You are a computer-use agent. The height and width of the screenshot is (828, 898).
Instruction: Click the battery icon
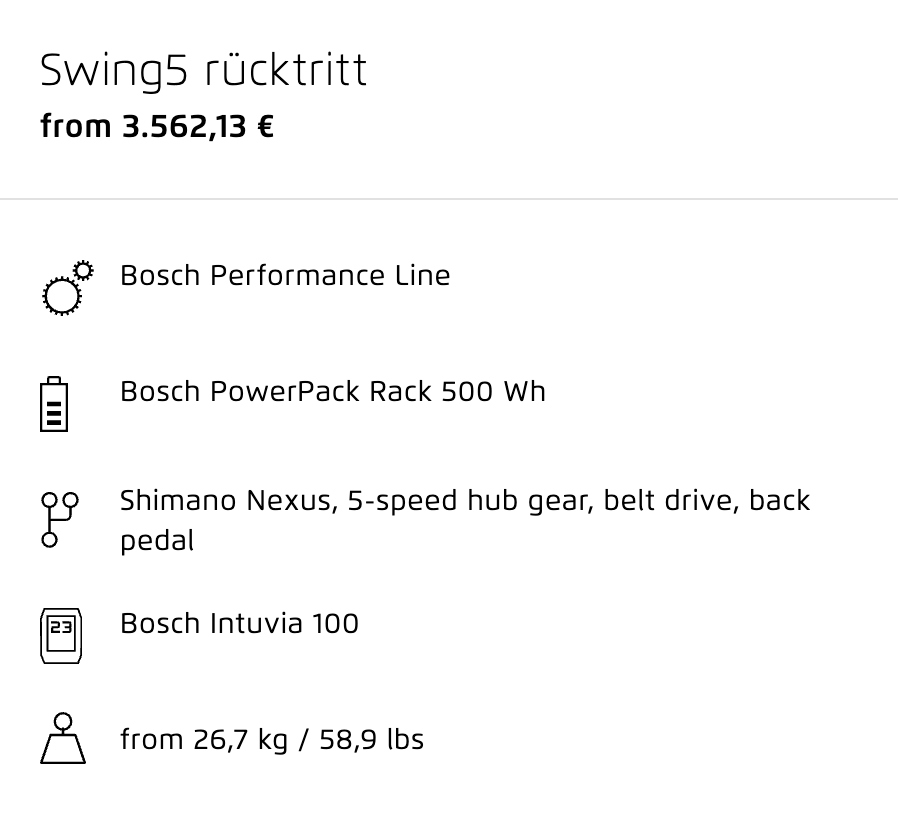54,404
